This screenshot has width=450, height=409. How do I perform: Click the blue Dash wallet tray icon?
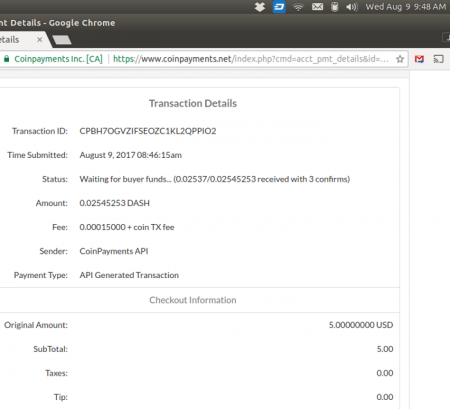[279, 7]
